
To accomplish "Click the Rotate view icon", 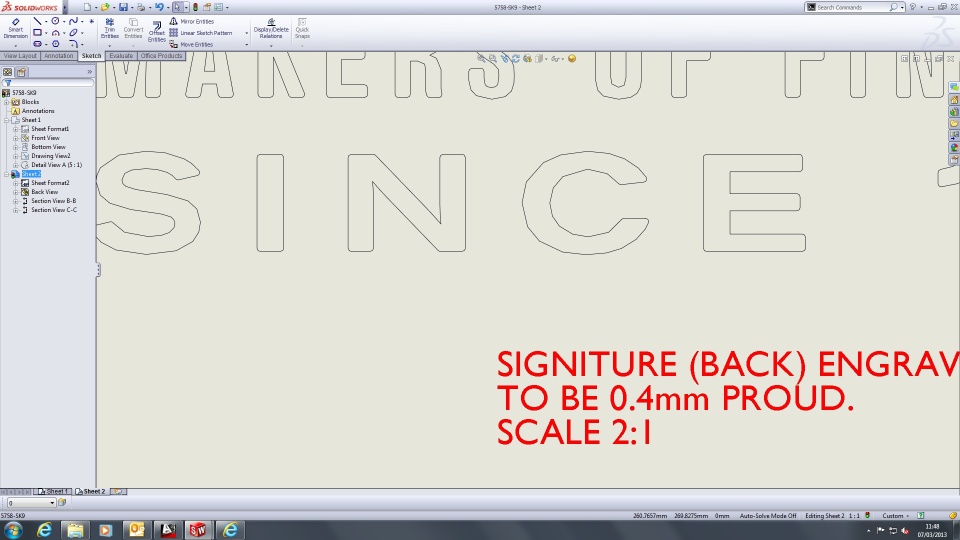I will [516, 59].
